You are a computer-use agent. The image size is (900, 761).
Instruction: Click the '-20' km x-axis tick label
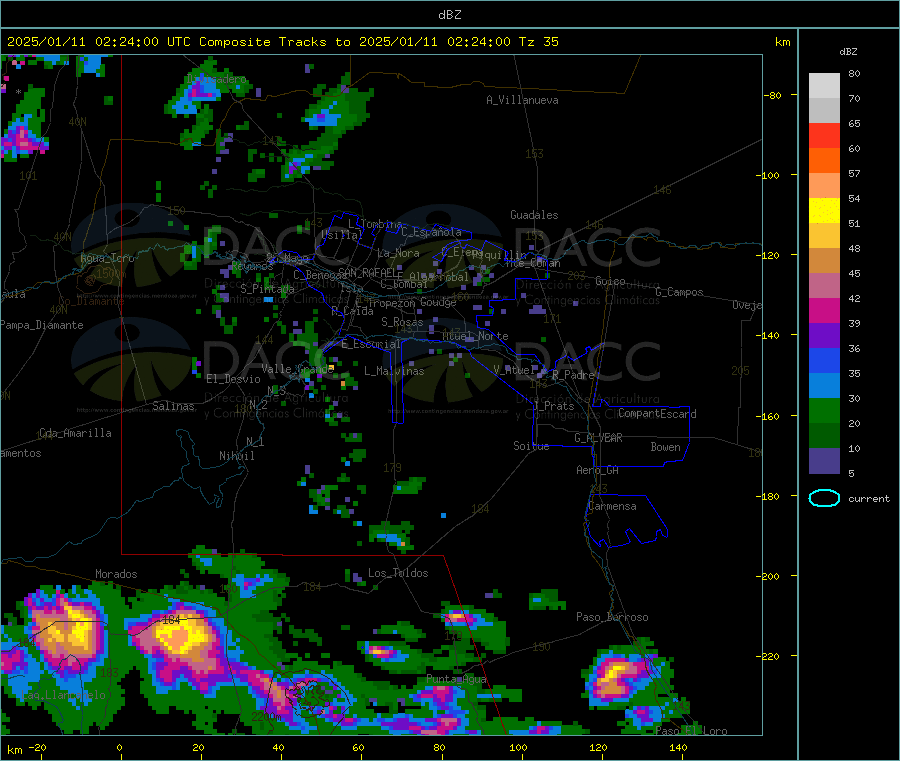click(37, 747)
